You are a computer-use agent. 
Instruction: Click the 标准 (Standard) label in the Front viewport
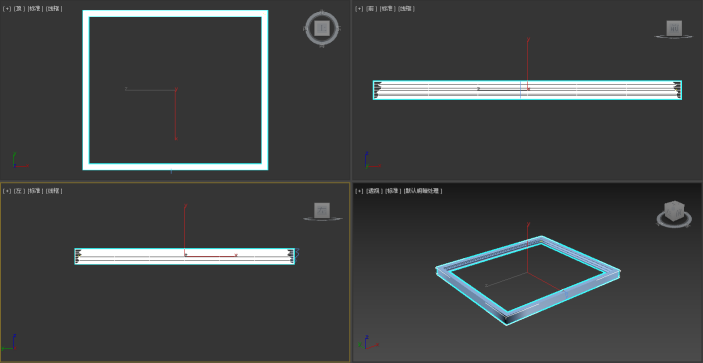(x=388, y=9)
